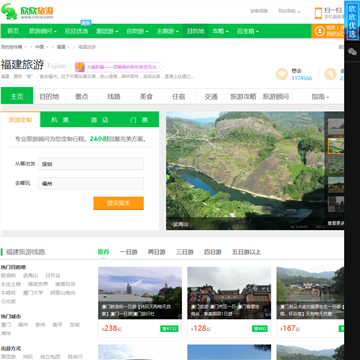This screenshot has height=360, width=360.
Task: Show 三日游 routes filter
Action: [185, 252]
